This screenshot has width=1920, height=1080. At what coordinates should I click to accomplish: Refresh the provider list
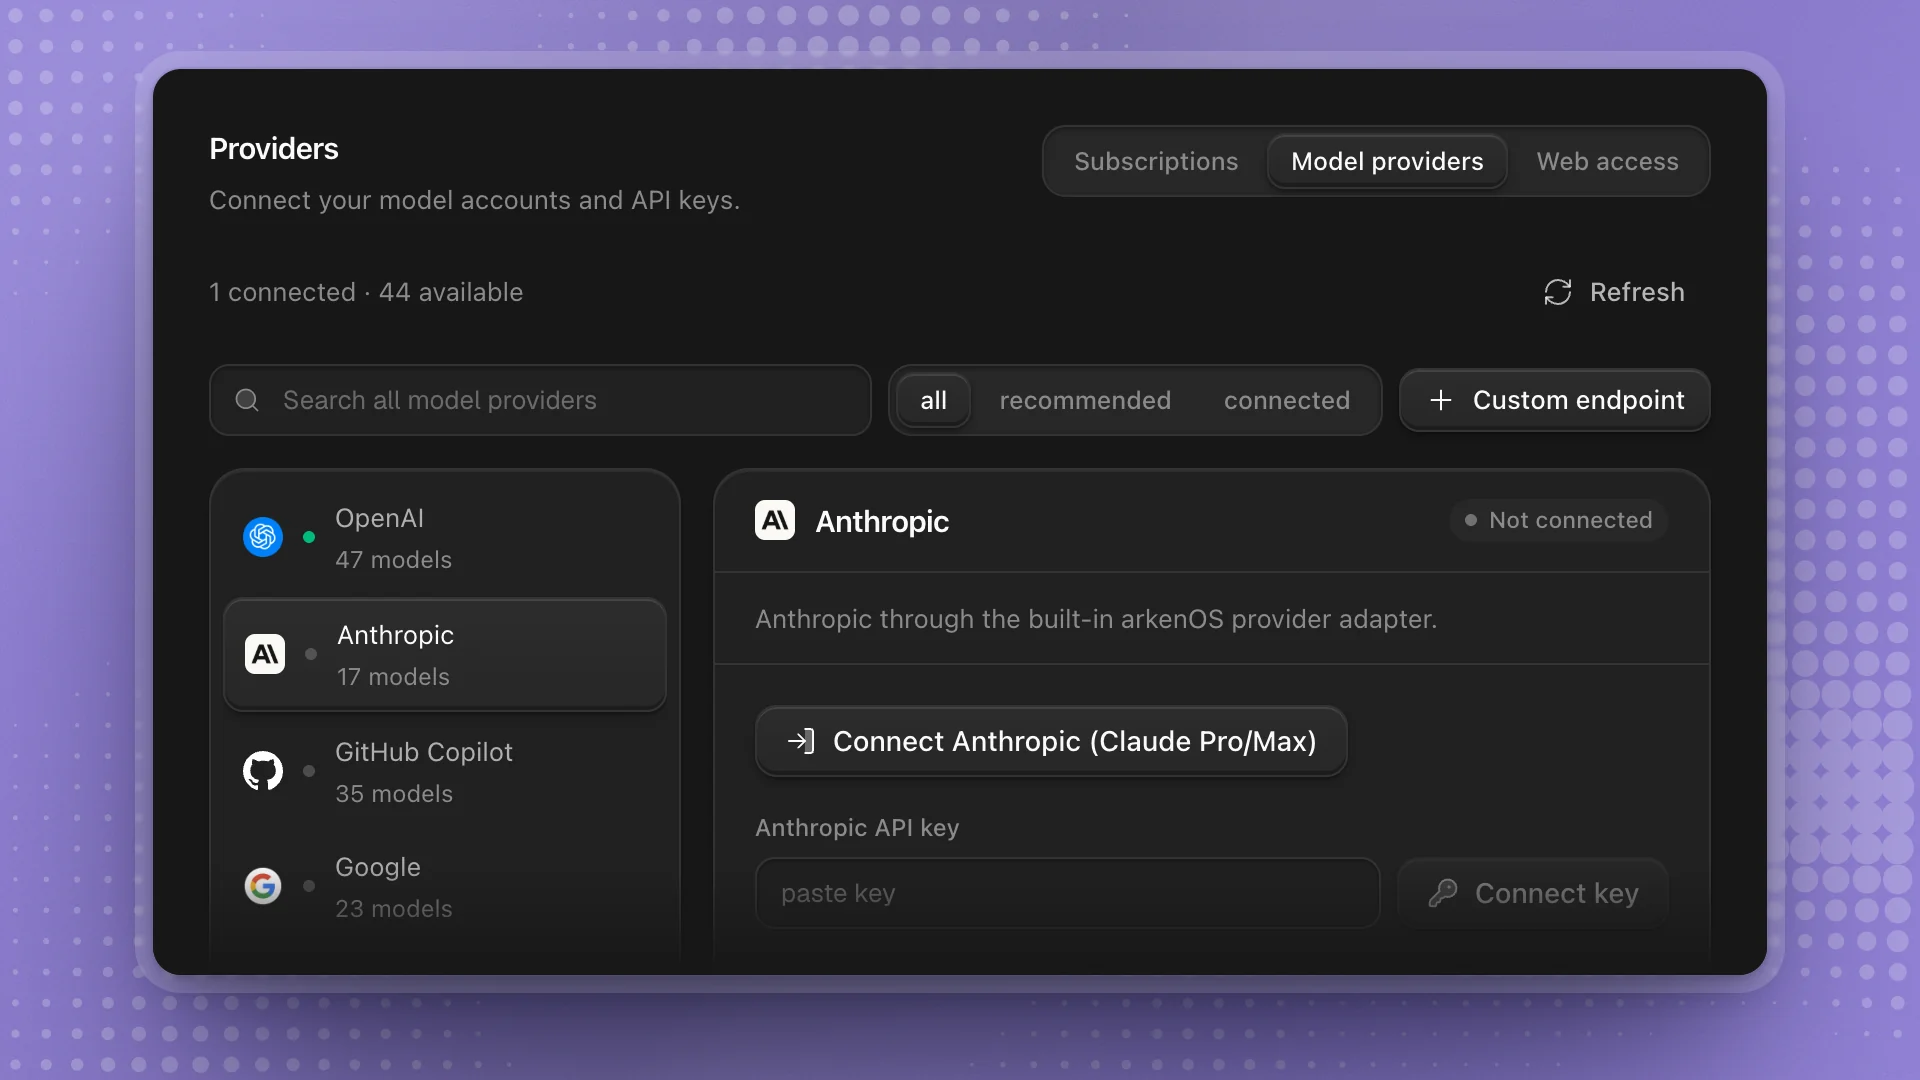(1614, 292)
